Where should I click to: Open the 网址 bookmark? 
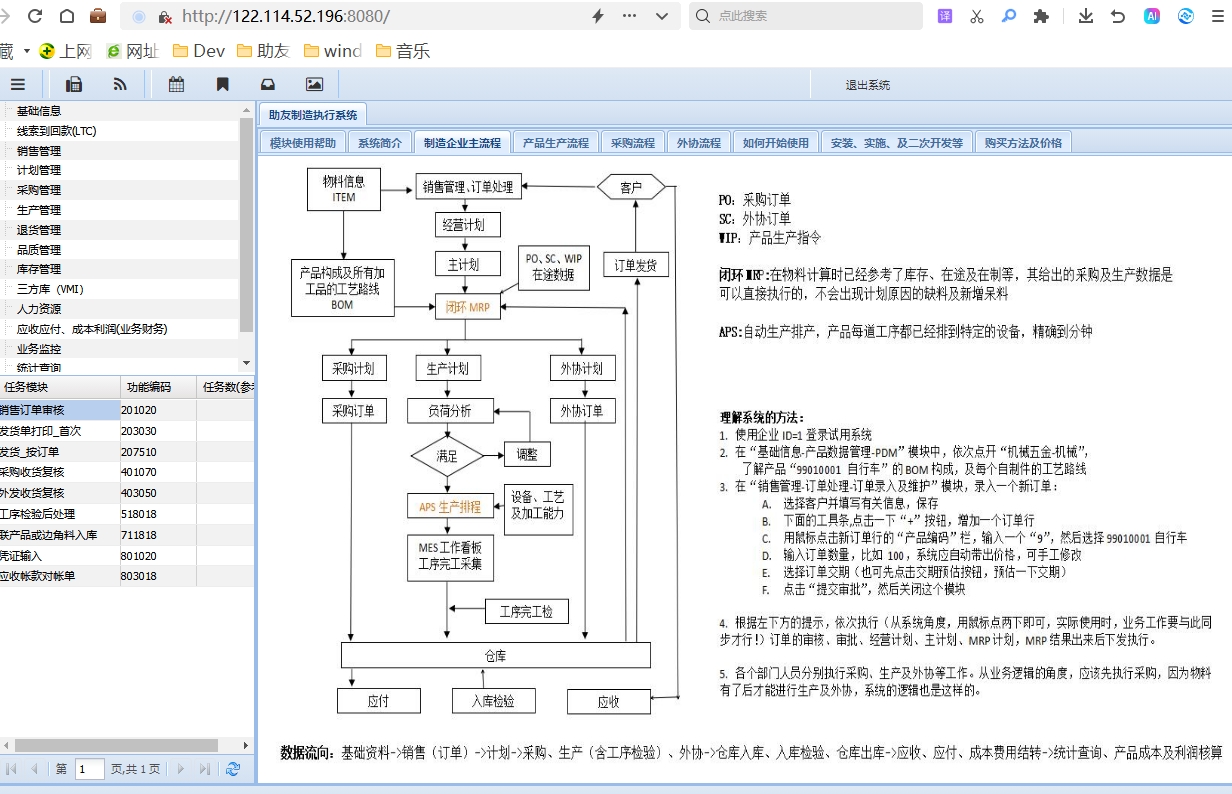coord(132,51)
